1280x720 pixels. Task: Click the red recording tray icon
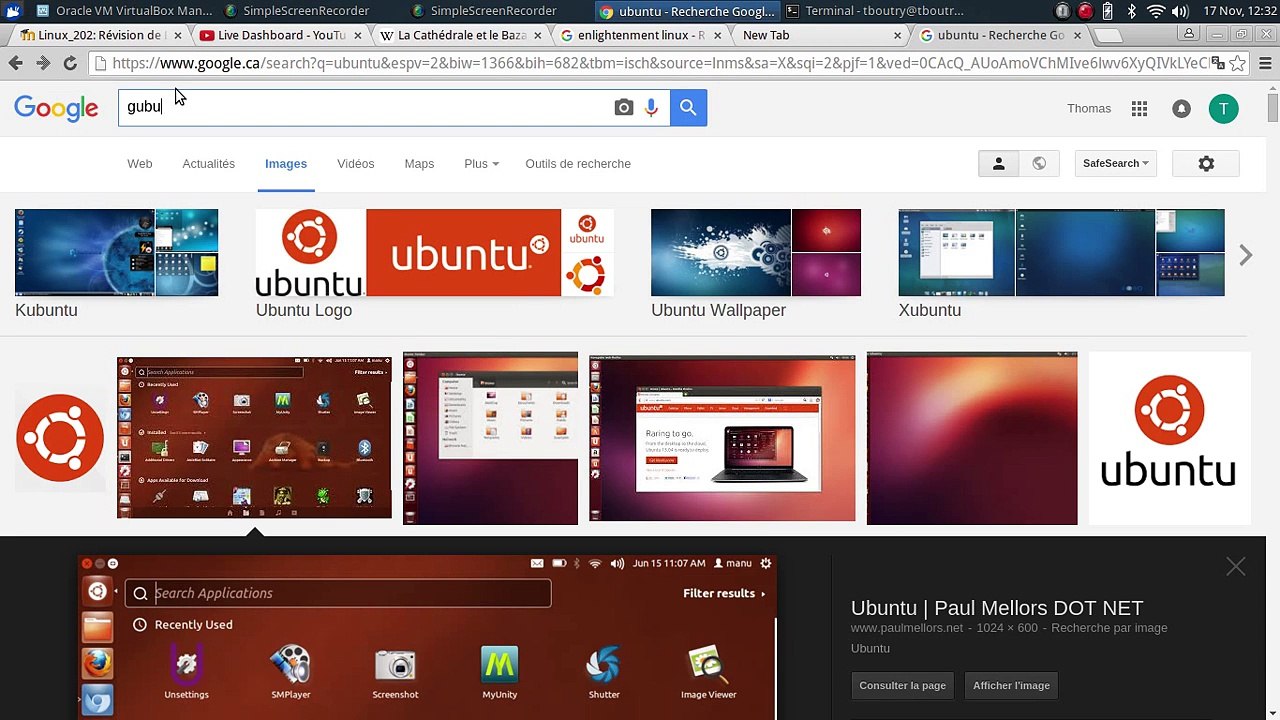(1085, 11)
